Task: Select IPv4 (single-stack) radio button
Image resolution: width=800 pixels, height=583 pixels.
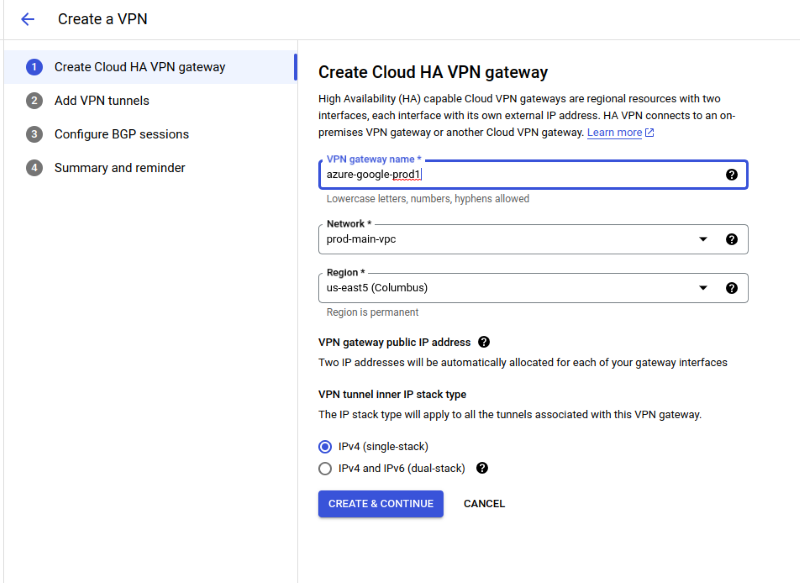Action: pyautogui.click(x=324, y=447)
